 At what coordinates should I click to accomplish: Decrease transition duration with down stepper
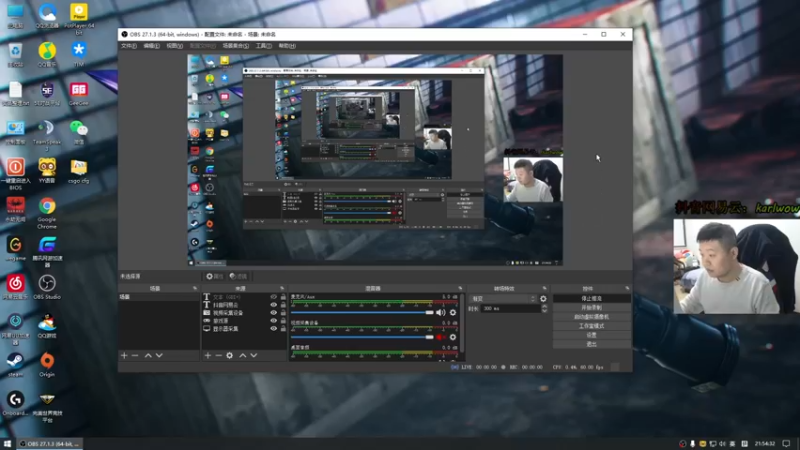coord(544,310)
